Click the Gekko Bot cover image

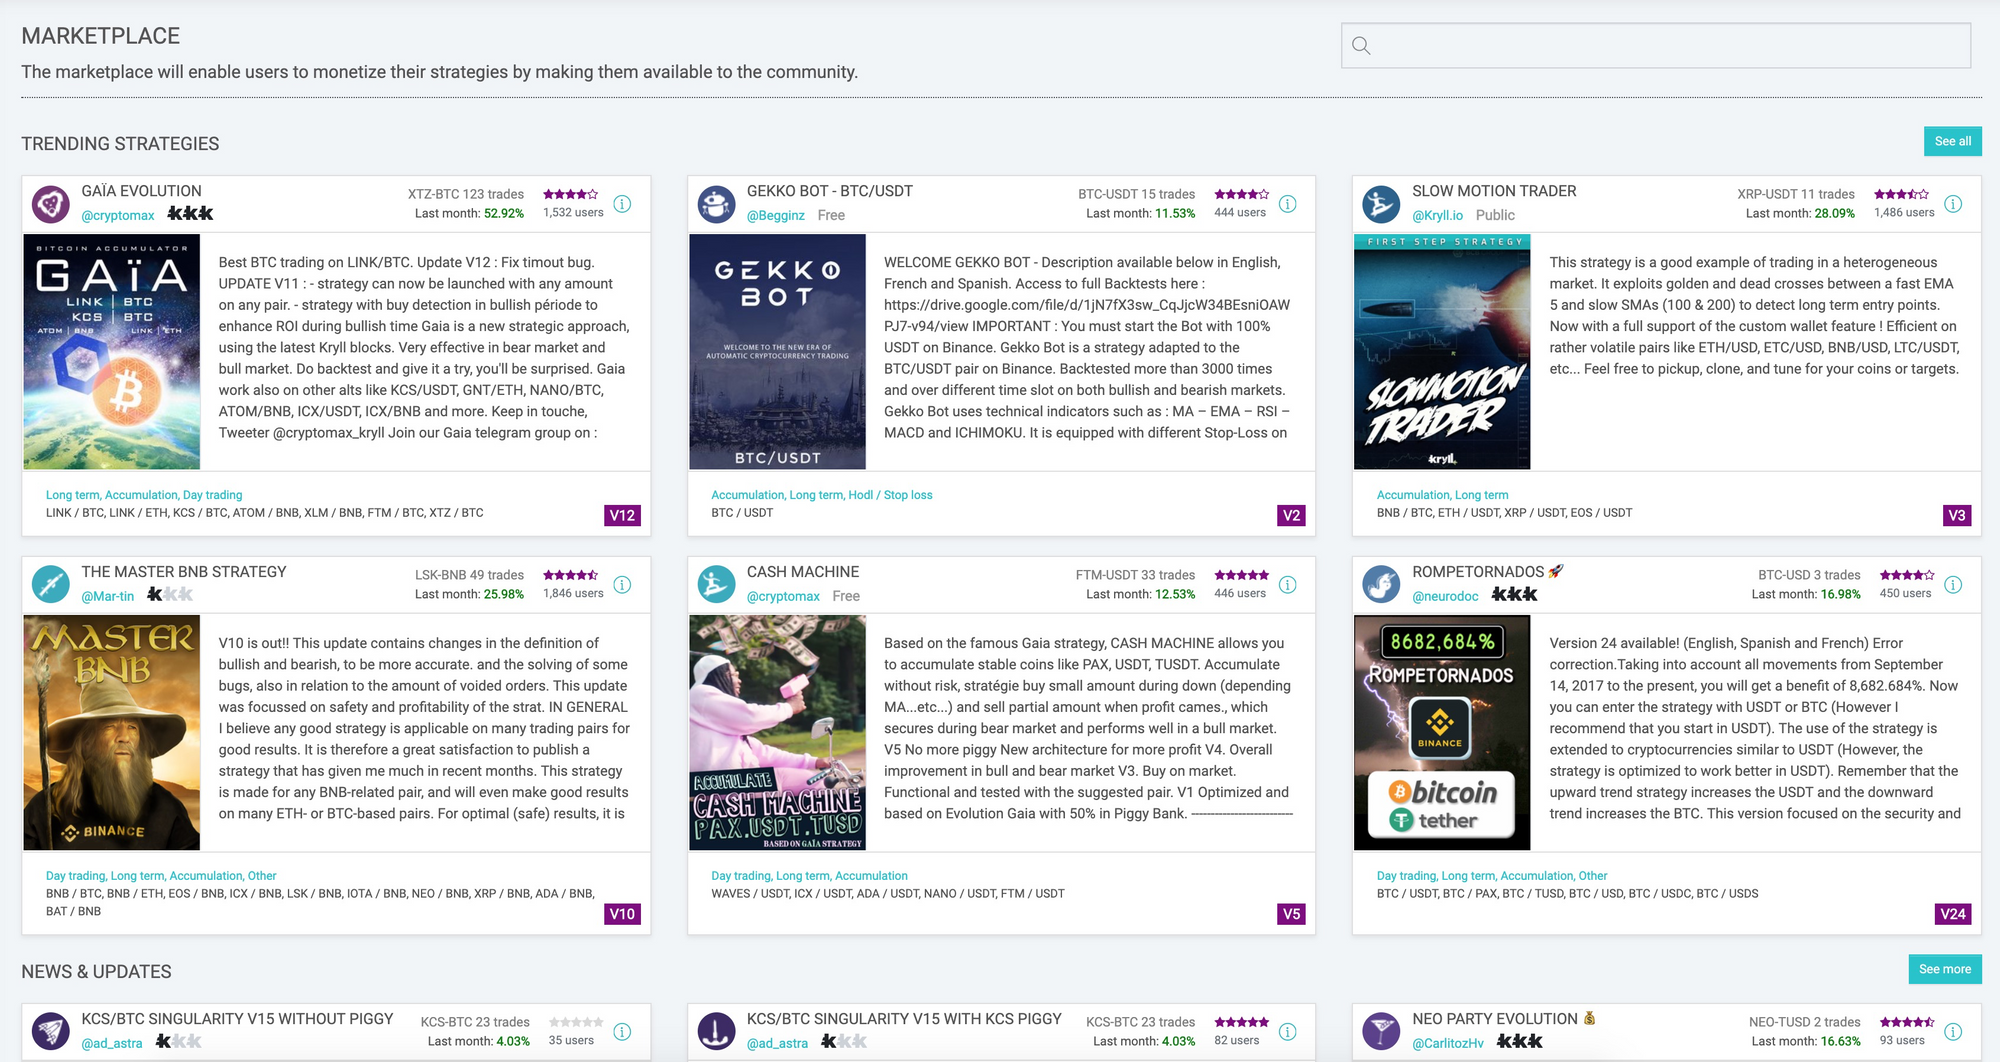click(x=777, y=352)
